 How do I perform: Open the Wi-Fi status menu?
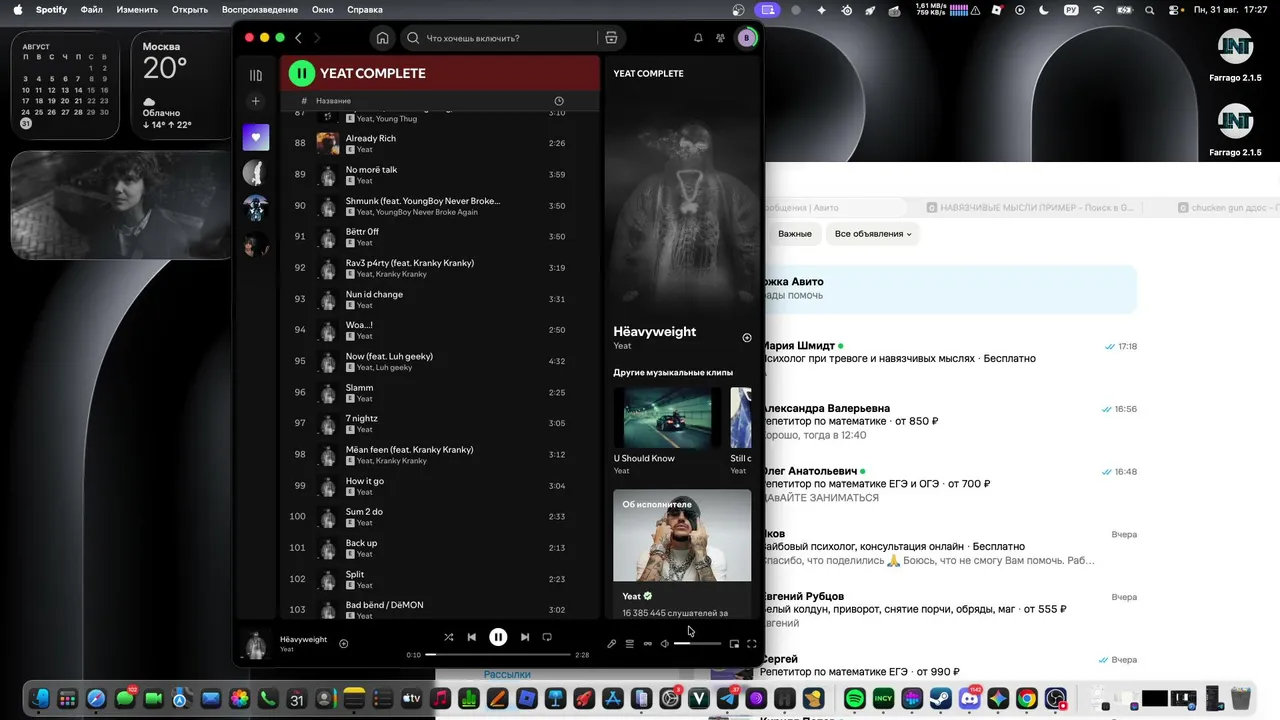click(x=1099, y=10)
